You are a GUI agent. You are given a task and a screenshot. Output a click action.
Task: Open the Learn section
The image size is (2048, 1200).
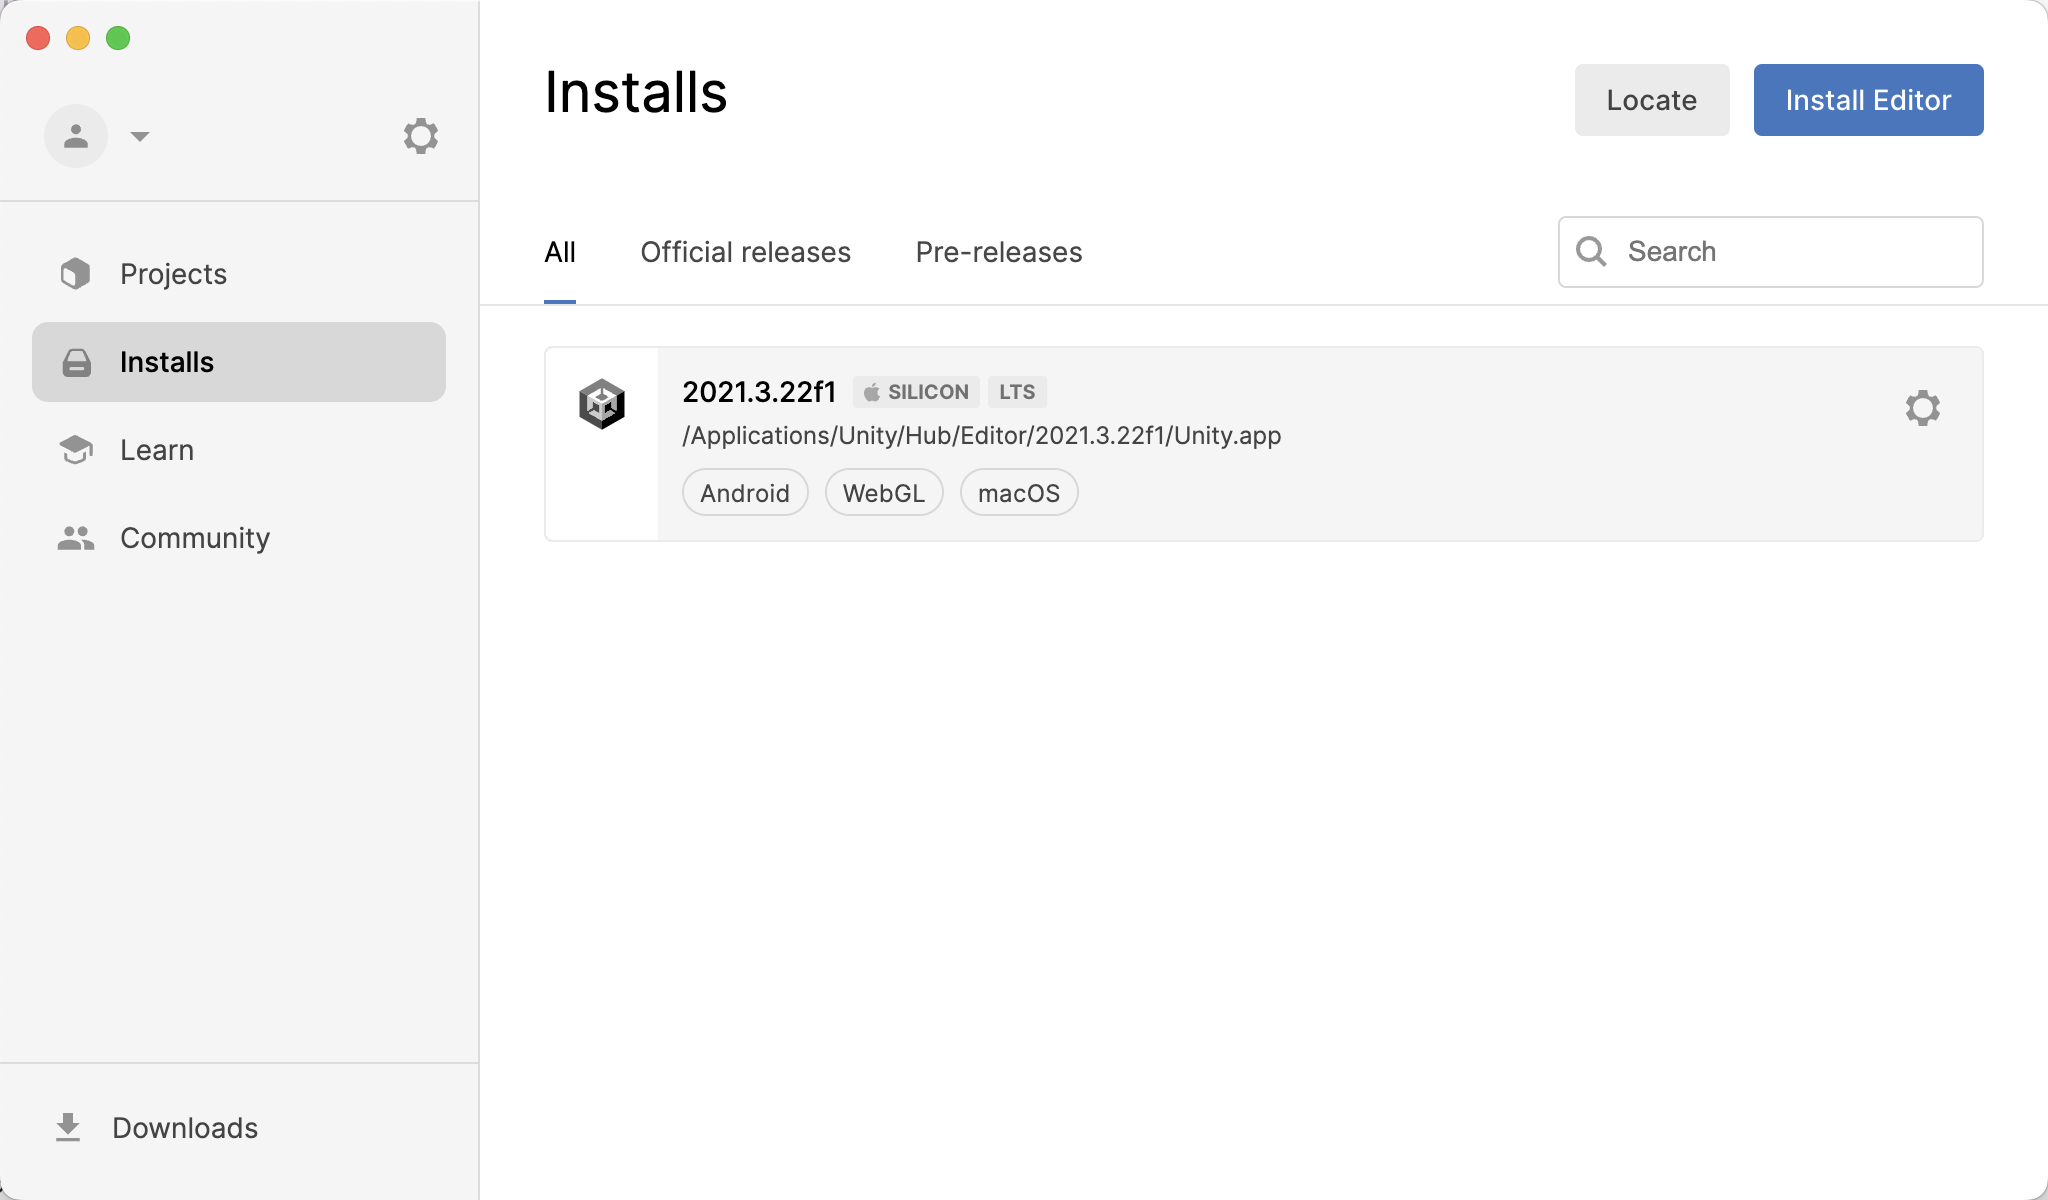pos(239,450)
